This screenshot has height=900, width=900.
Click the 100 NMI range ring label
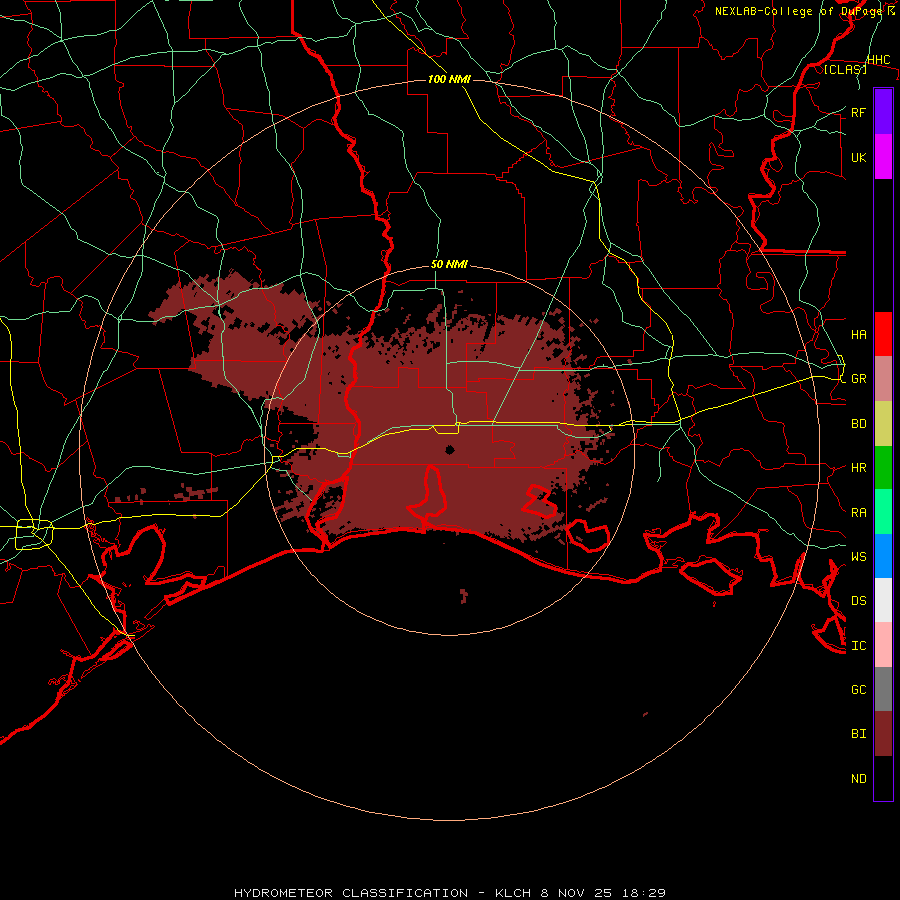coord(449,79)
